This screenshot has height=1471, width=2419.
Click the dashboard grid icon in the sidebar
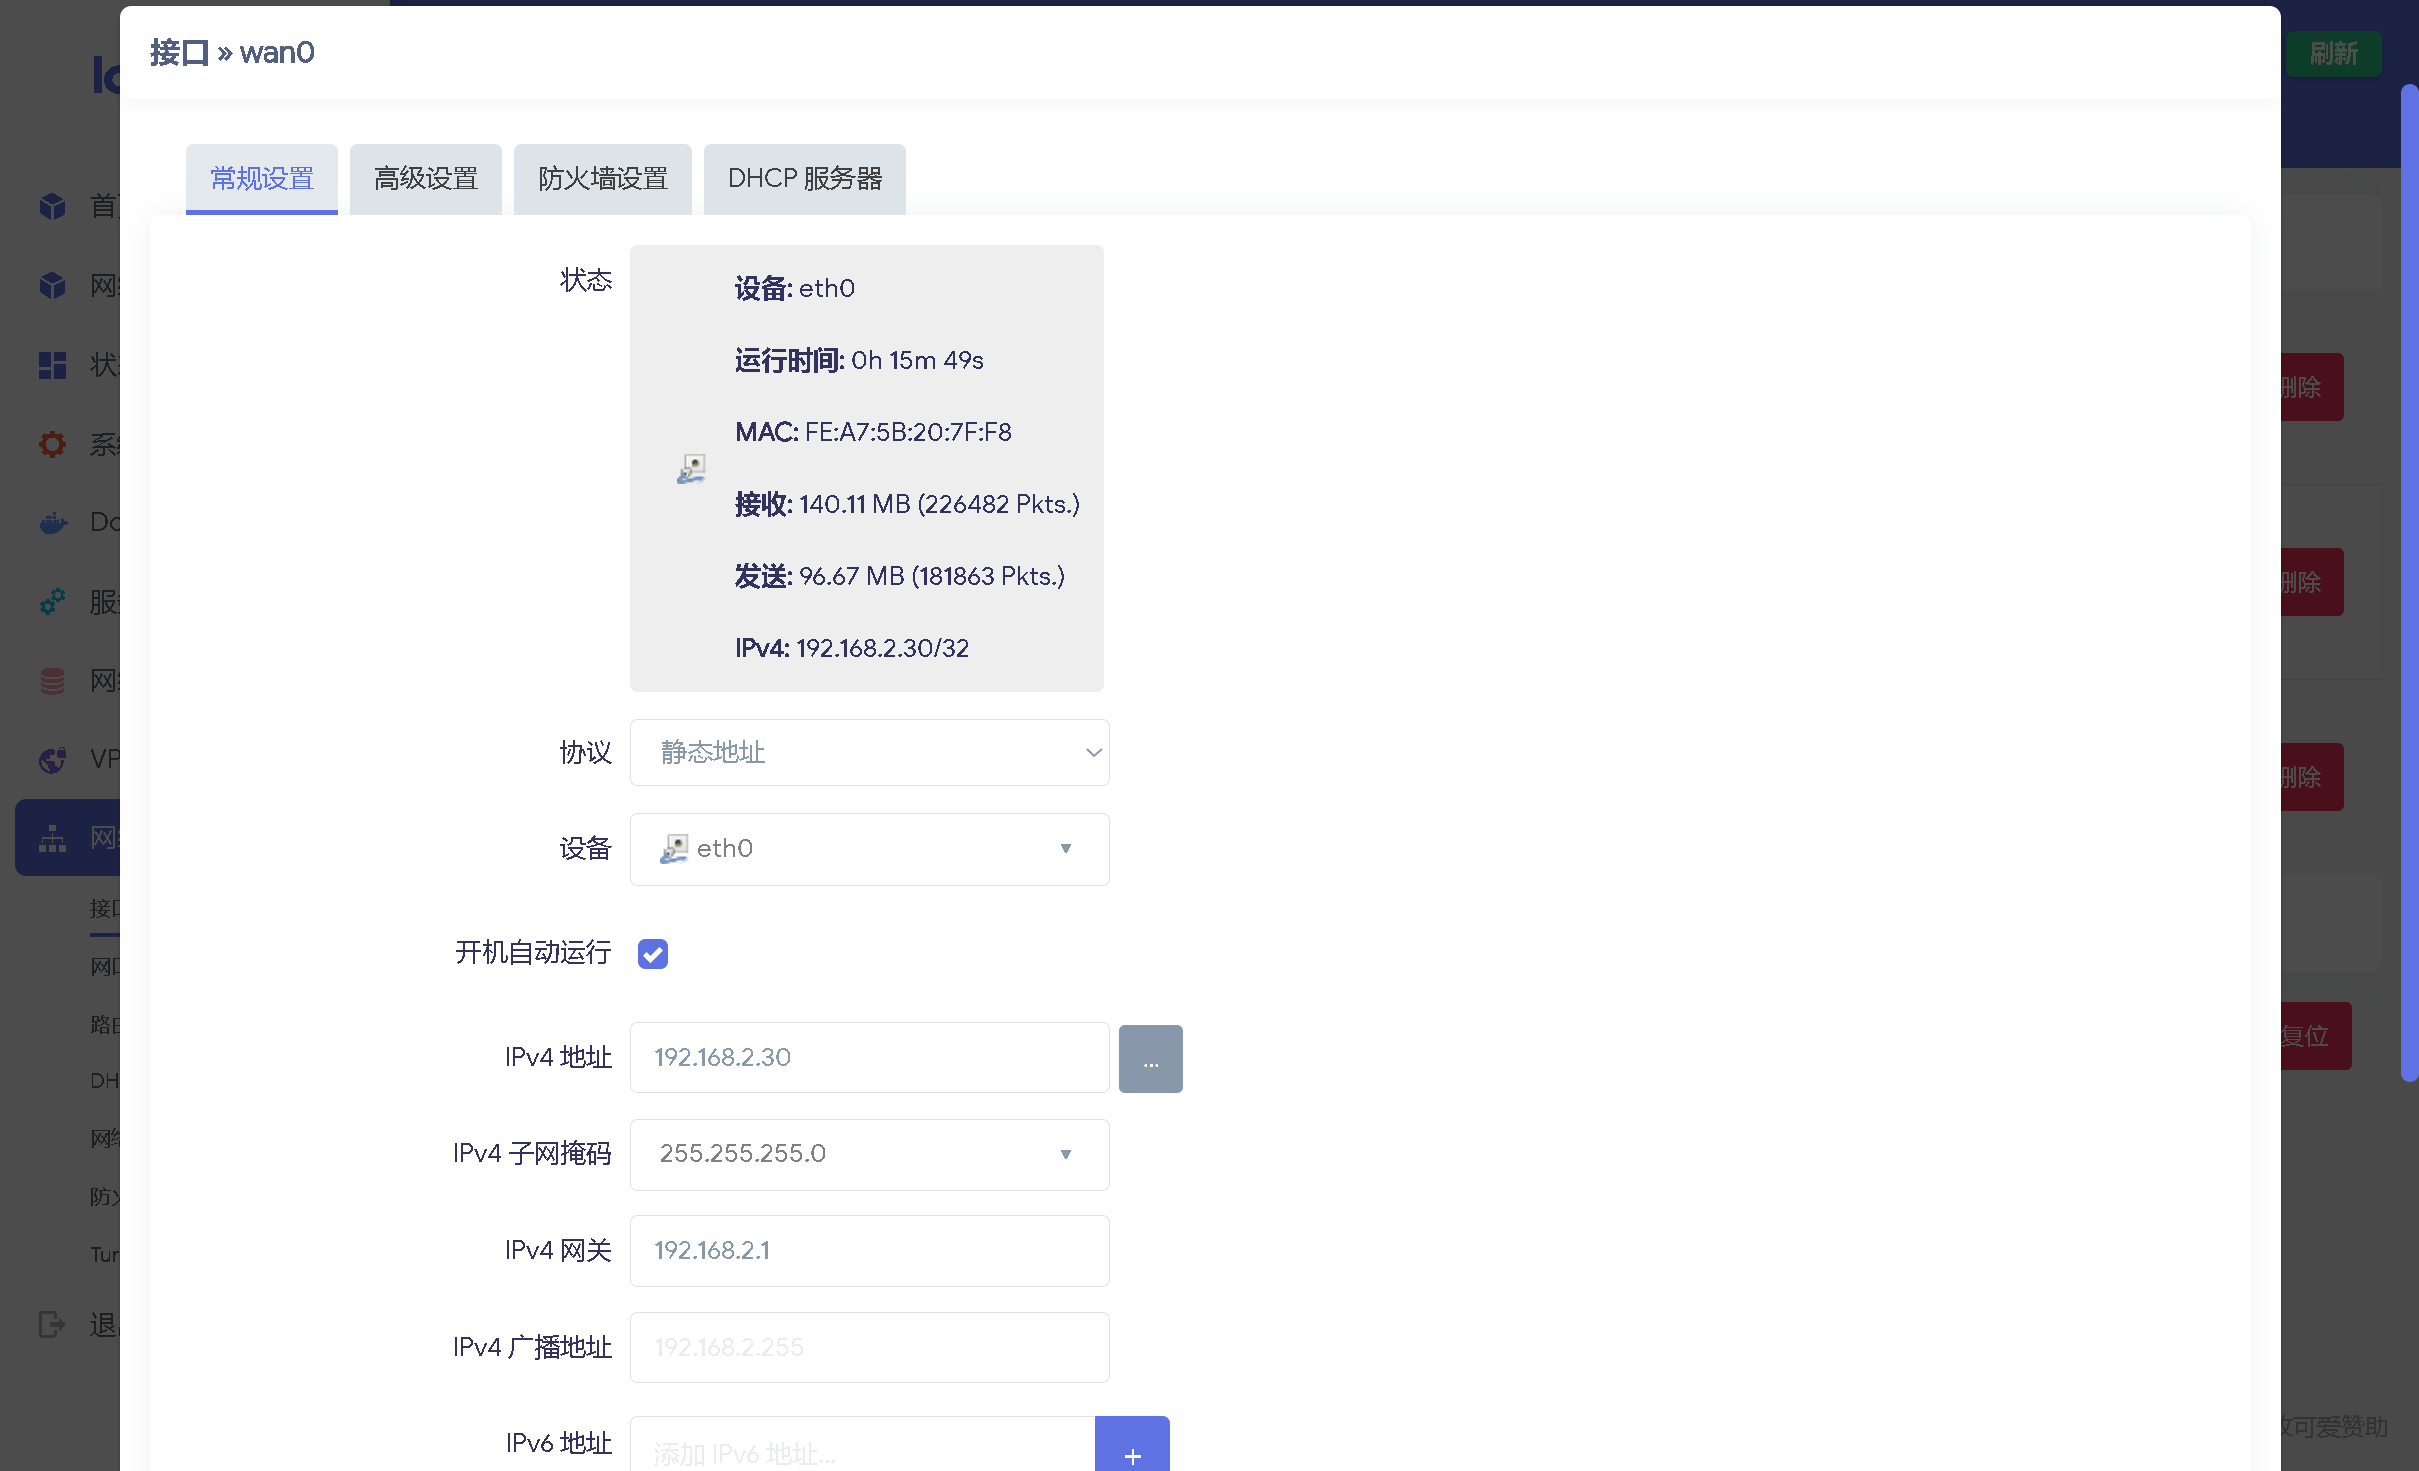point(52,365)
